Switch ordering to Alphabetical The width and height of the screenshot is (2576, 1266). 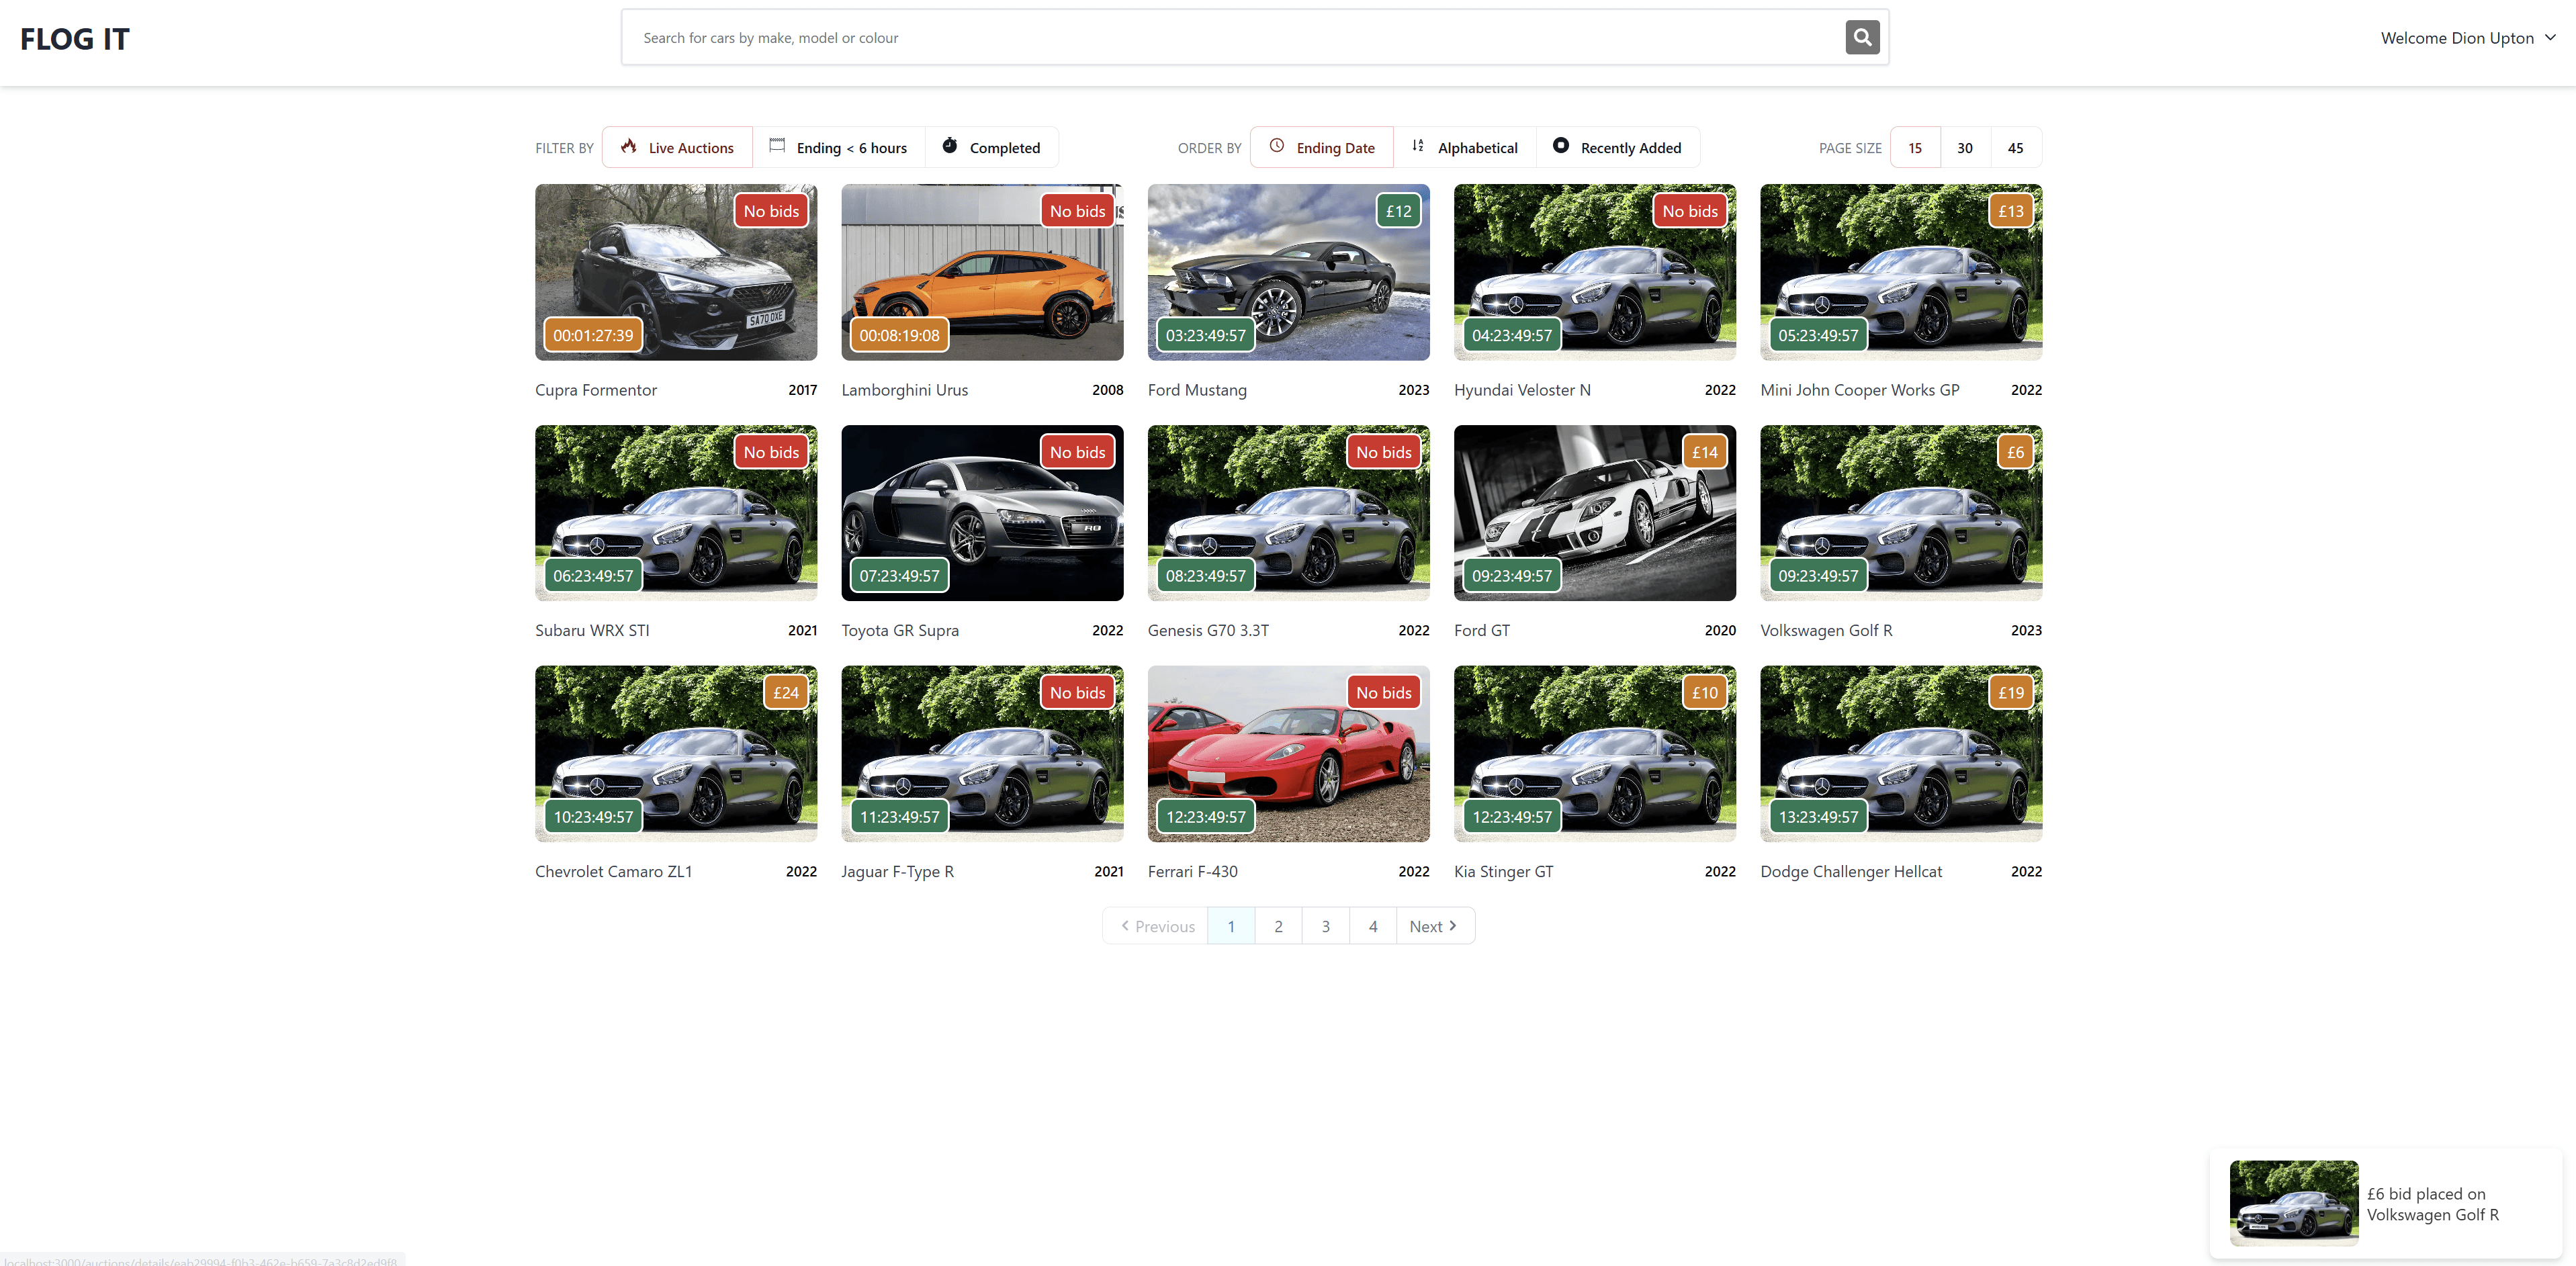coord(1477,147)
